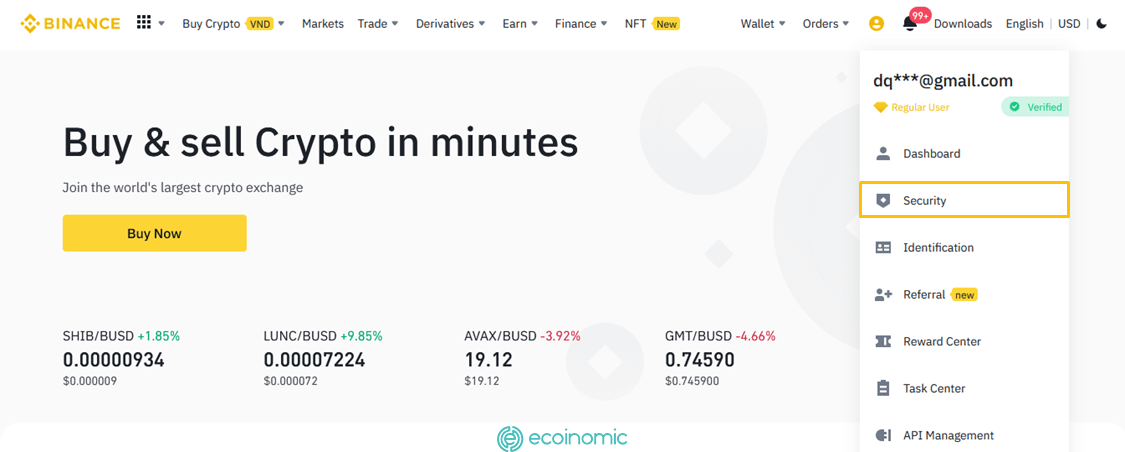
Task: Expand the Trade dropdown menu
Action: (x=378, y=23)
